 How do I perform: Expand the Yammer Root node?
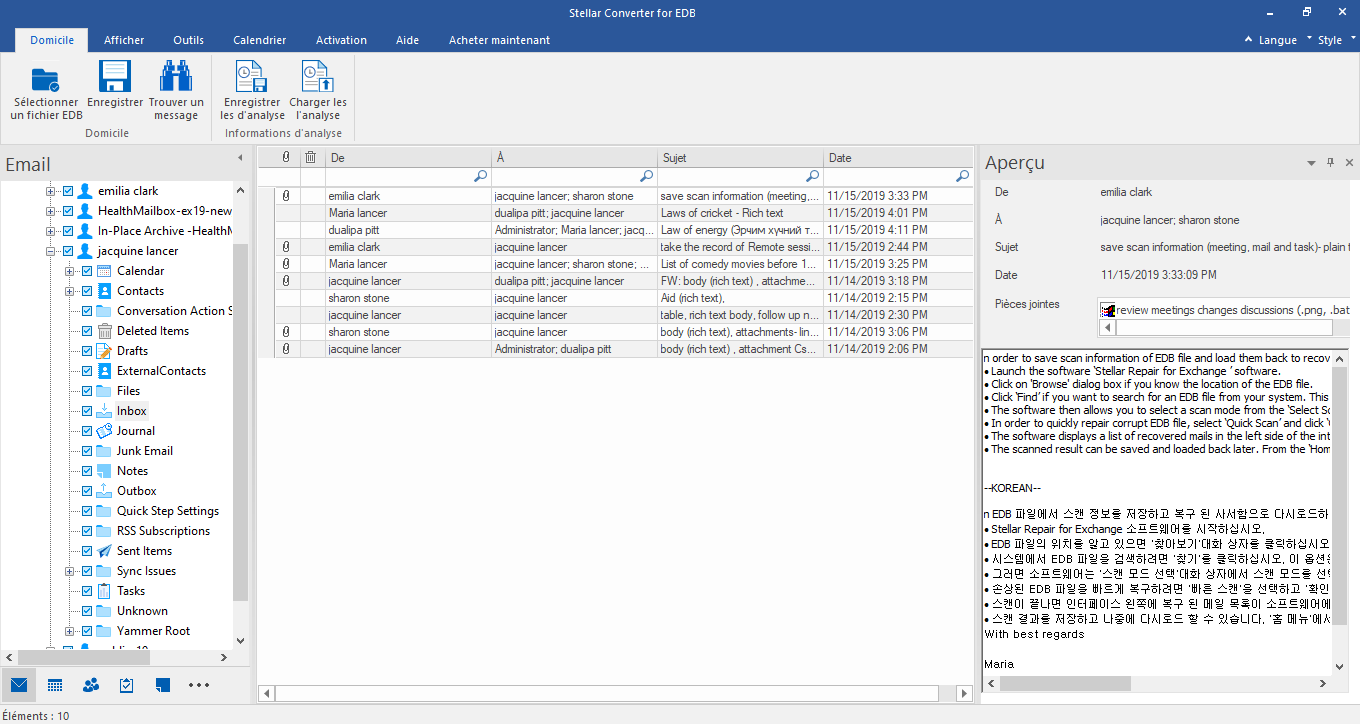[x=70, y=631]
